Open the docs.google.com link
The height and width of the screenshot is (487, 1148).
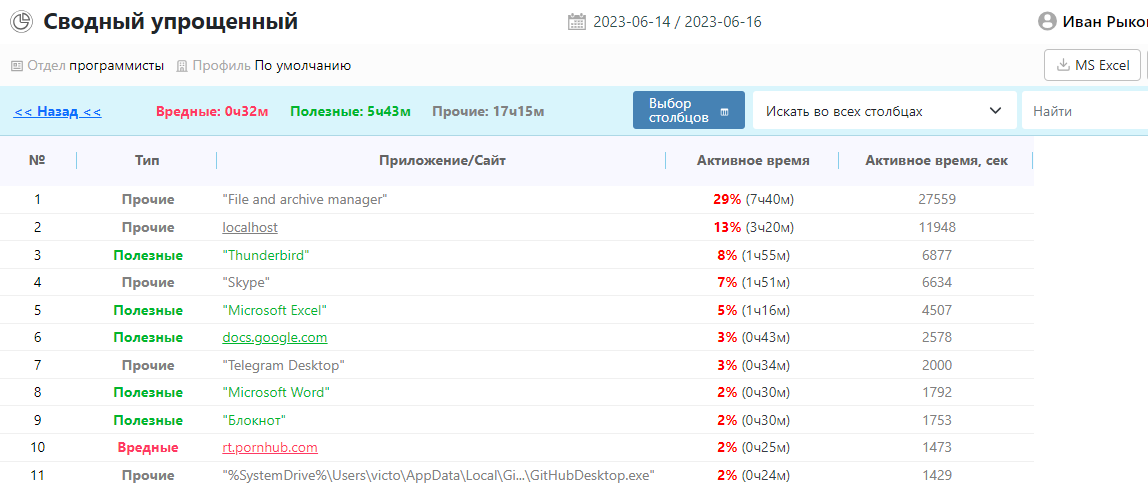275,337
